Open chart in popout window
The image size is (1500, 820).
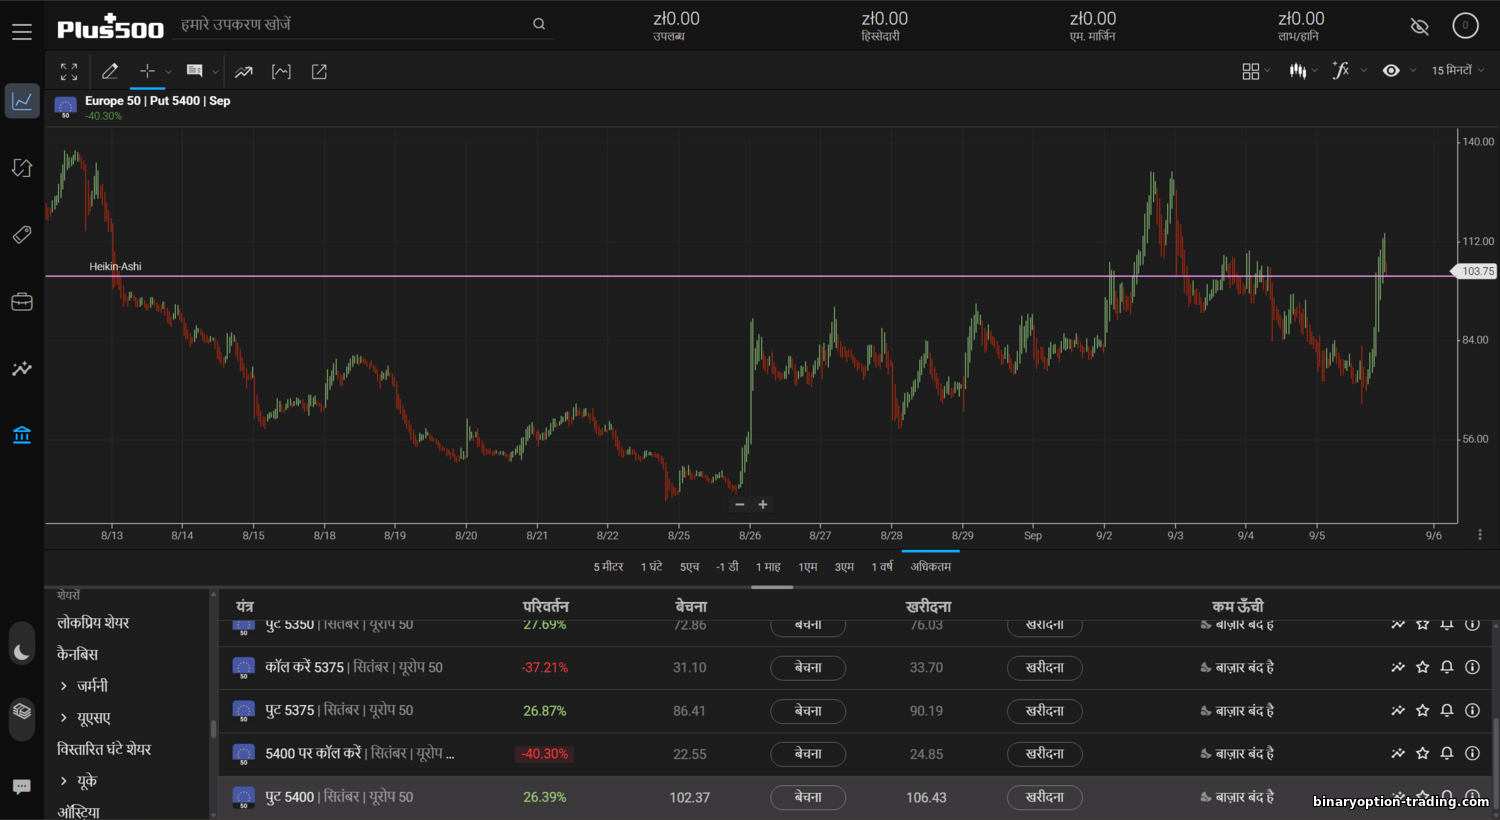(x=319, y=71)
